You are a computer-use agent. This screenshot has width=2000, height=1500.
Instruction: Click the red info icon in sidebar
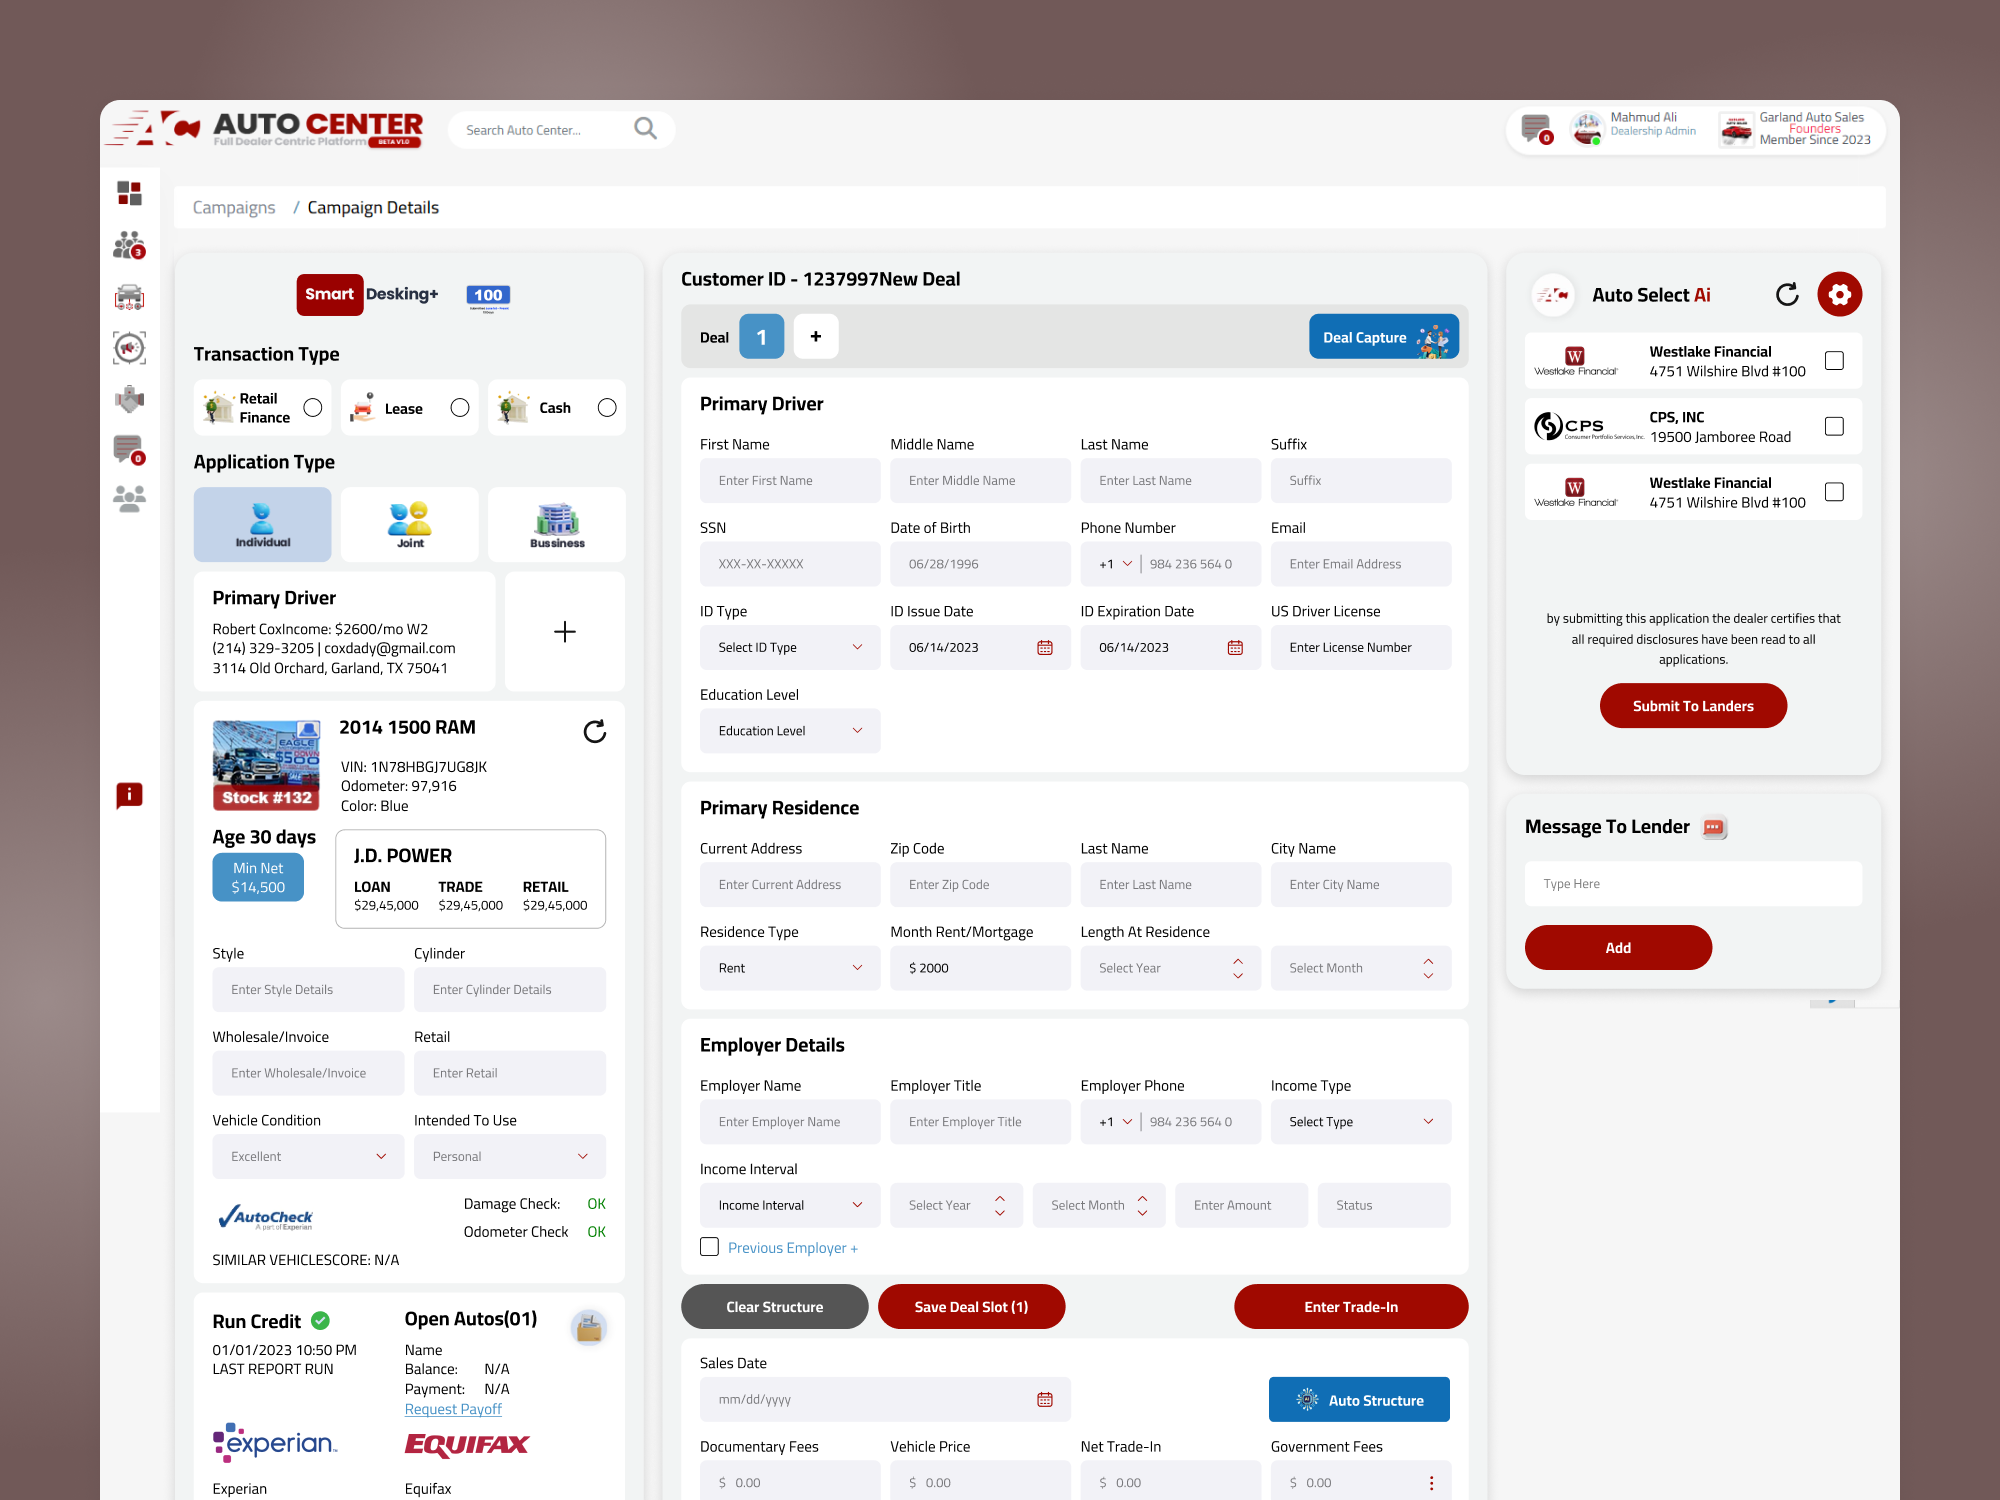click(129, 795)
